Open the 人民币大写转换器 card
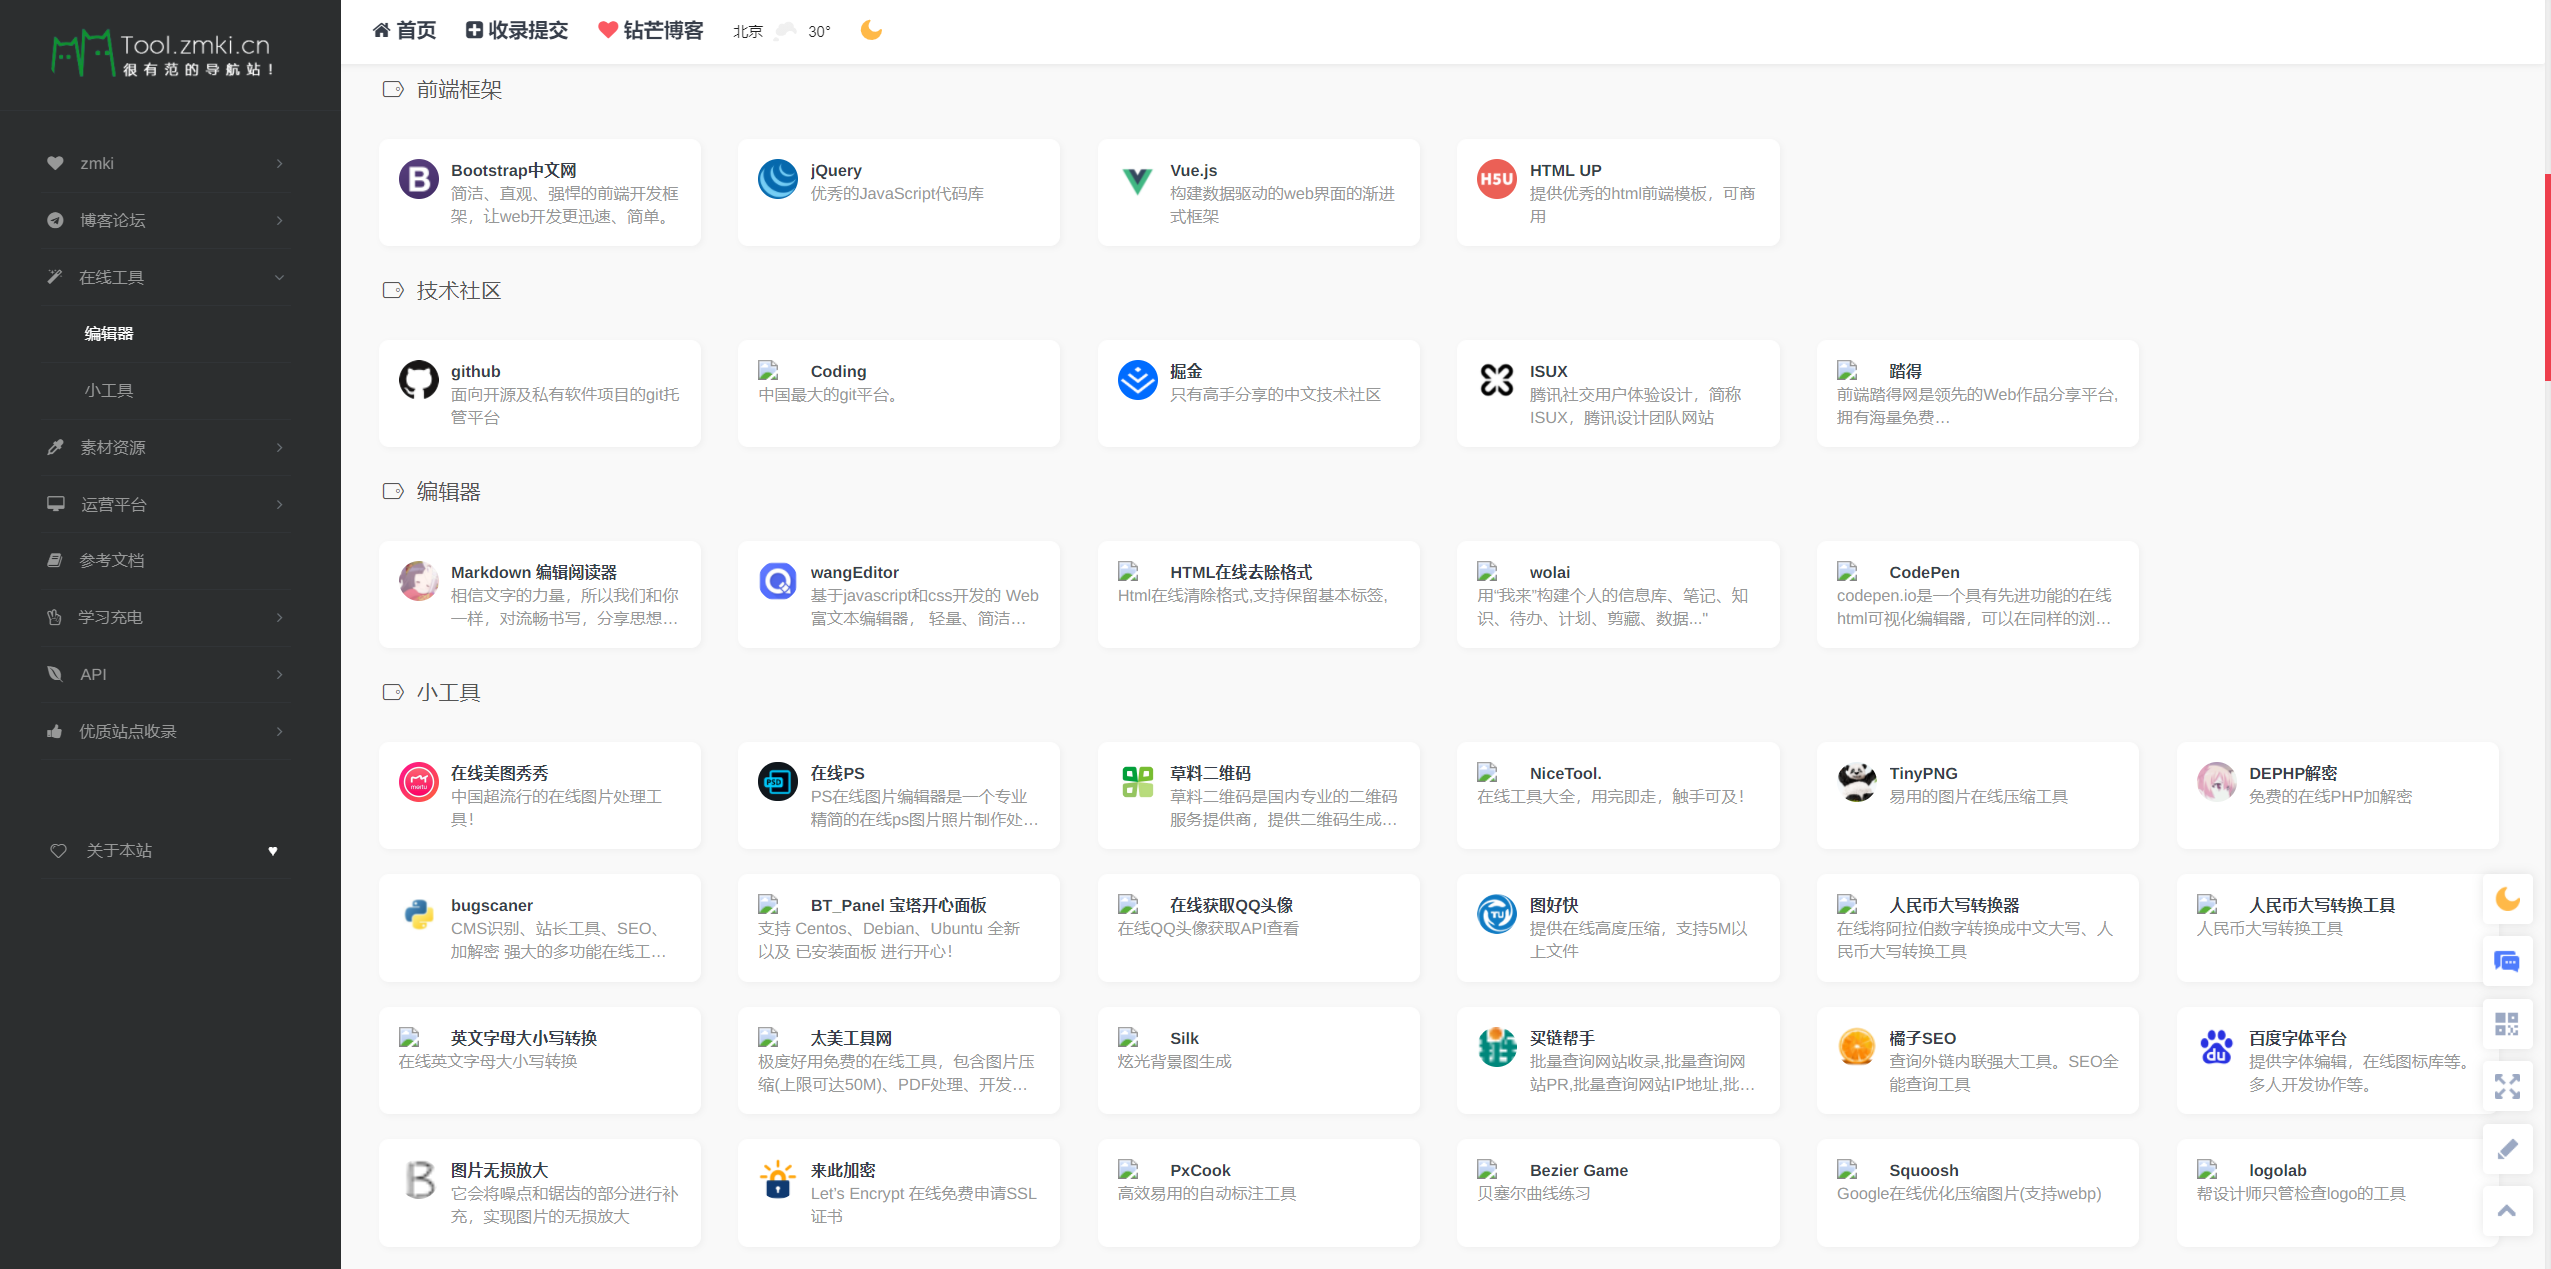Image resolution: width=2551 pixels, height=1269 pixels. [1977, 927]
